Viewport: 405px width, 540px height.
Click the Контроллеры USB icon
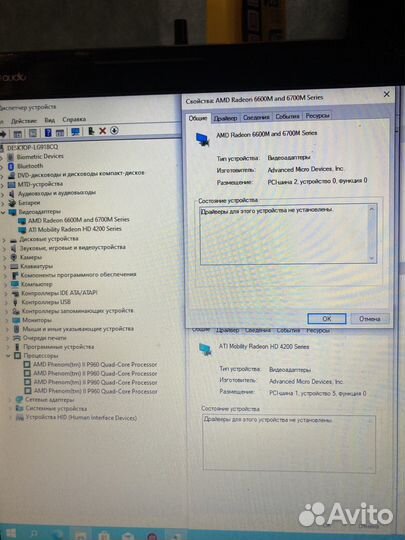tap(15, 302)
